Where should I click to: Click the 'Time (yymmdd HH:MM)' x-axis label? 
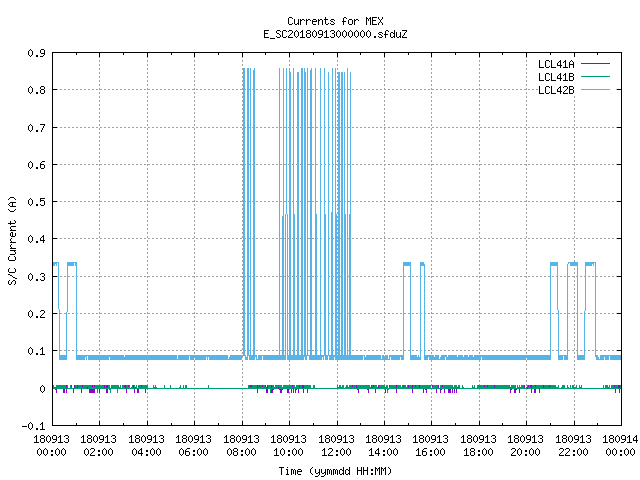pyautogui.click(x=335, y=471)
